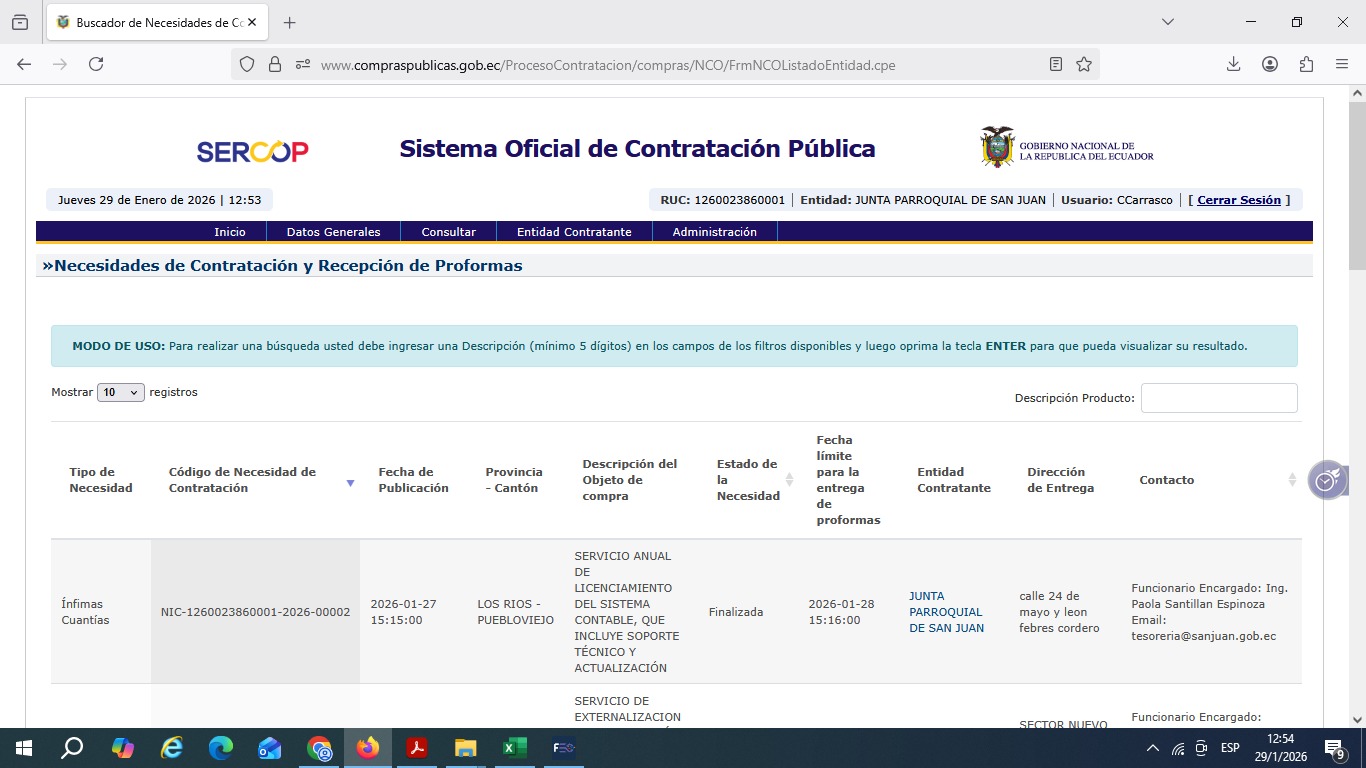Click the page vertical scrollbar
This screenshot has height=768, width=1366.
(1357, 400)
